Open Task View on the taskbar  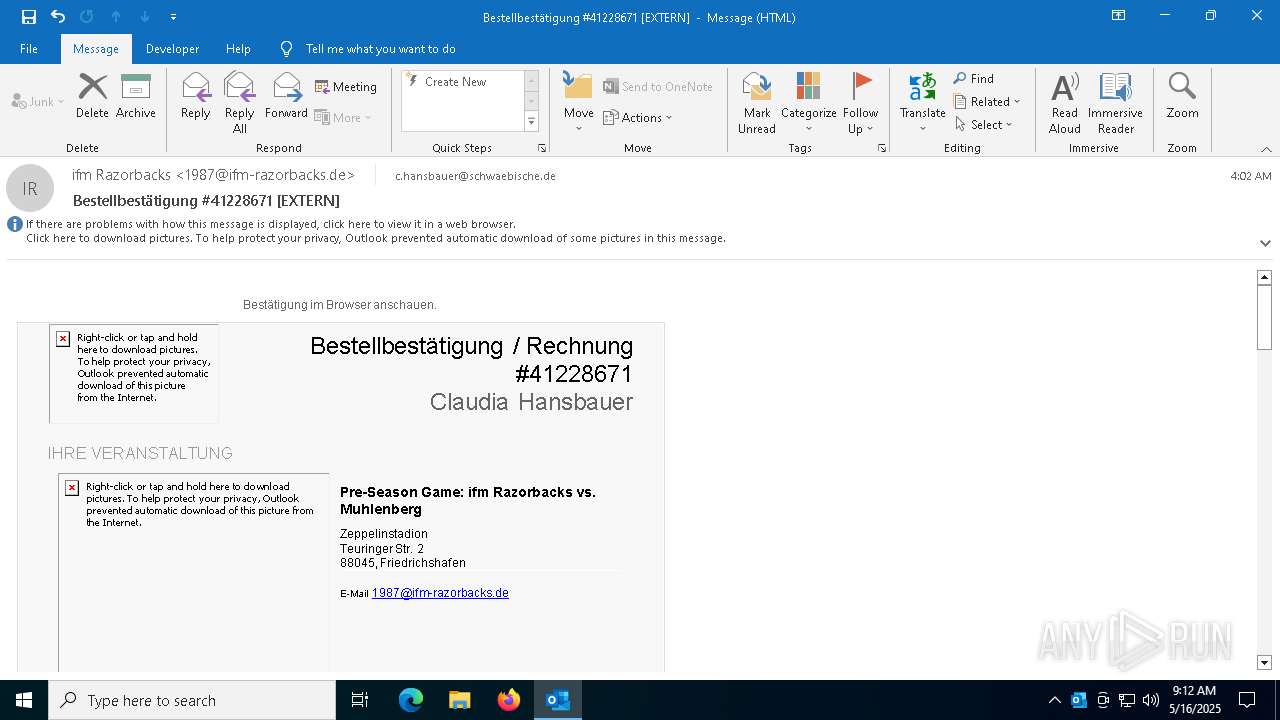(x=360, y=700)
